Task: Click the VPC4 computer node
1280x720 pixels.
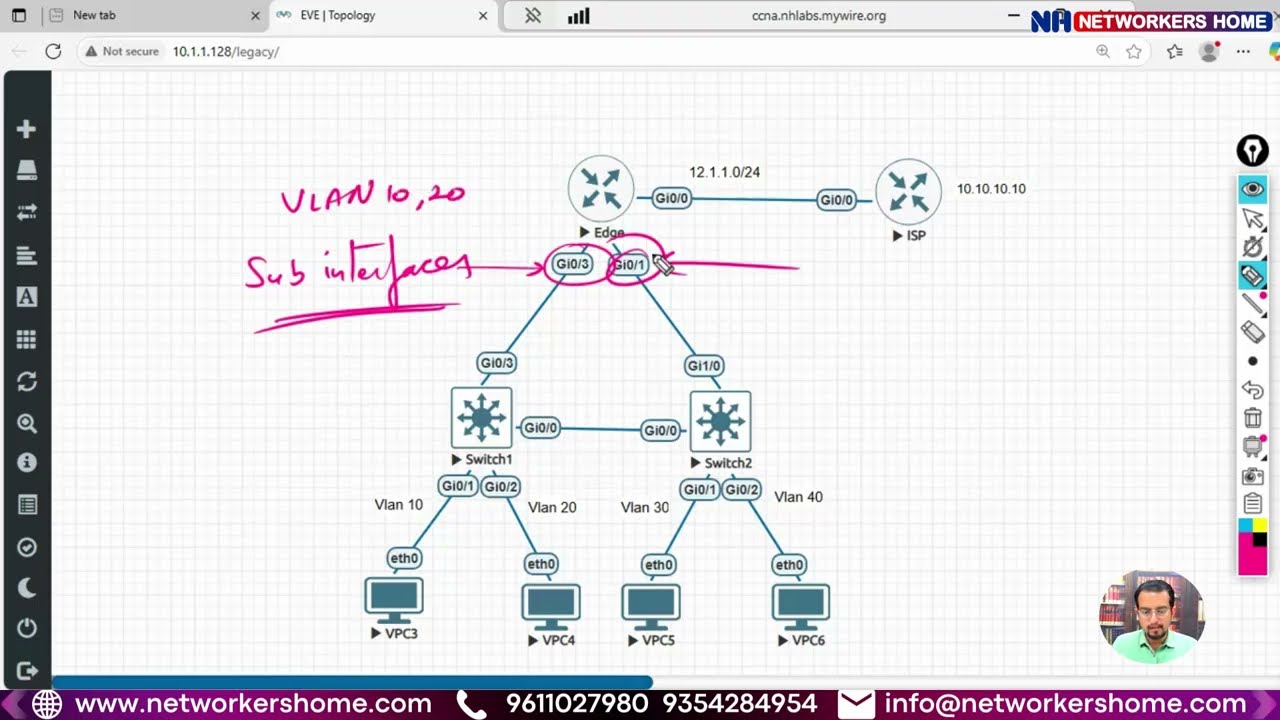Action: (550, 606)
